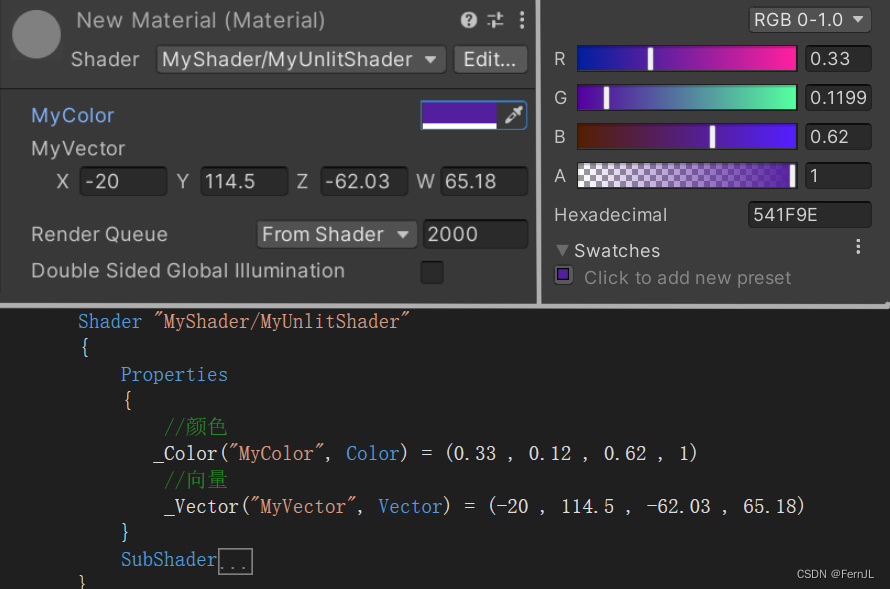Pick a color with the eyedropper
This screenshot has height=589, width=890.
click(x=513, y=115)
